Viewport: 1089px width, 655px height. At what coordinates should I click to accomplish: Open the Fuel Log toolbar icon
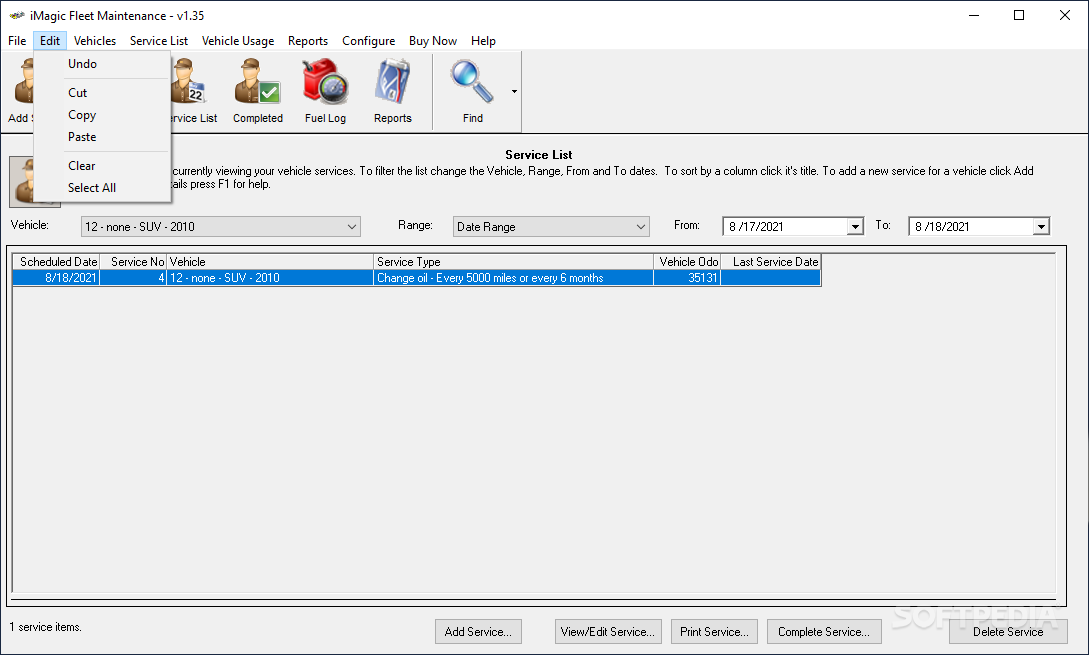pyautogui.click(x=325, y=91)
